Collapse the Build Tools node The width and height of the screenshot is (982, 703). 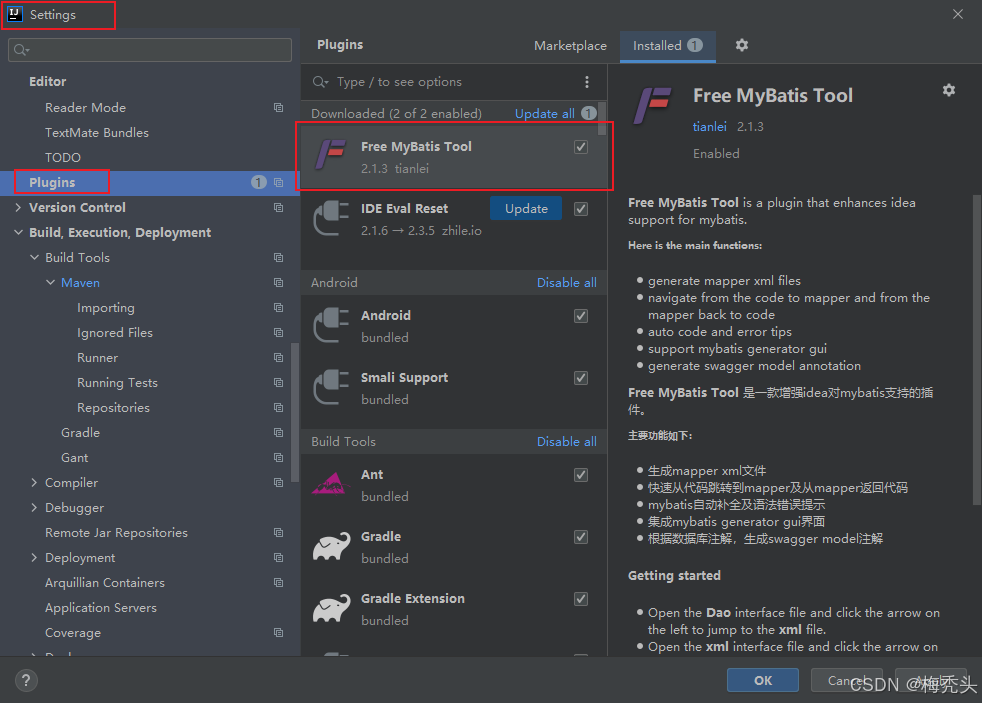(x=34, y=257)
